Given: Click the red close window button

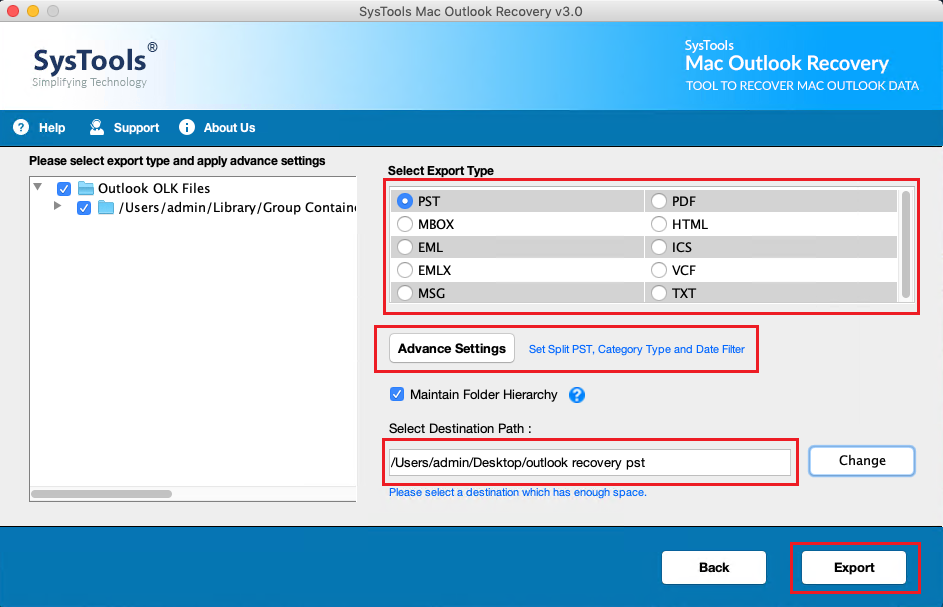Looking at the screenshot, I should pos(13,11).
